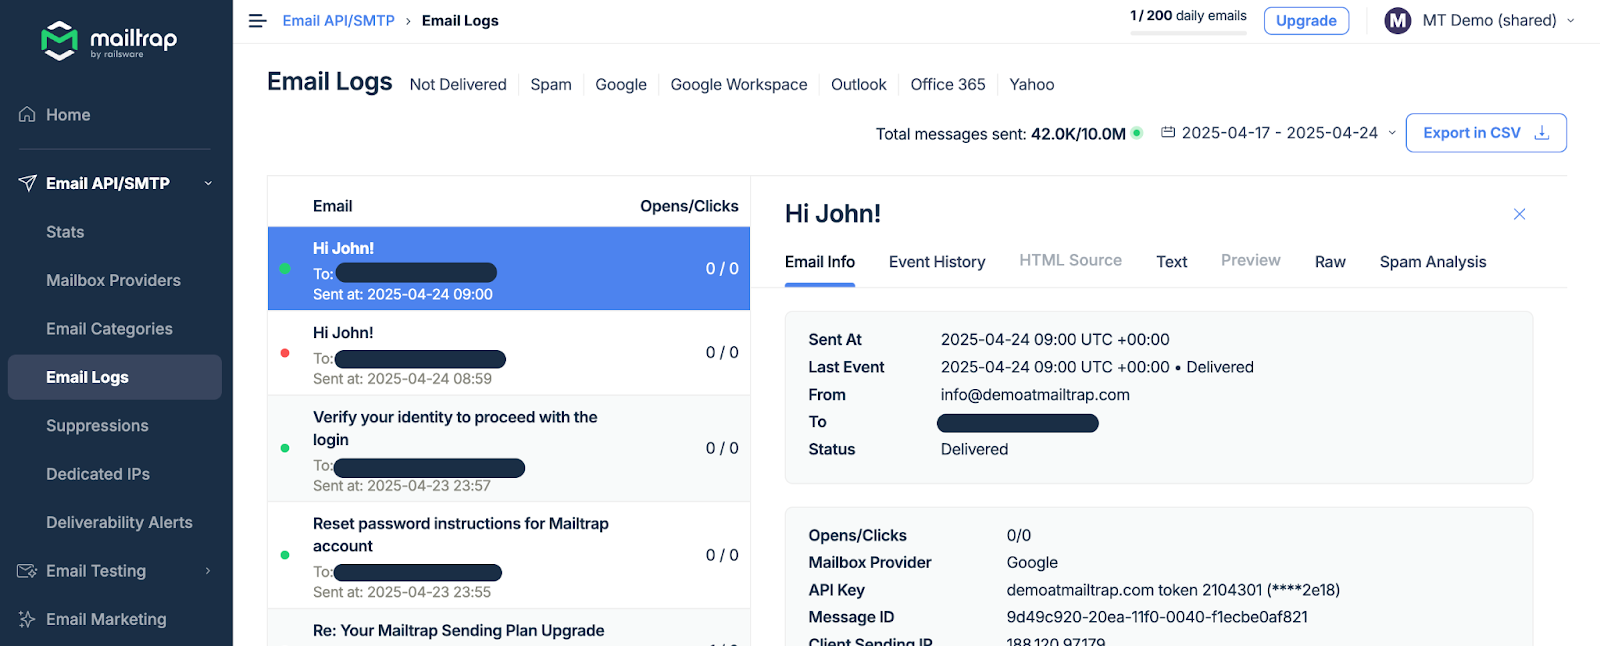Collapse the Email API/SMTP sidebar section

(208, 183)
